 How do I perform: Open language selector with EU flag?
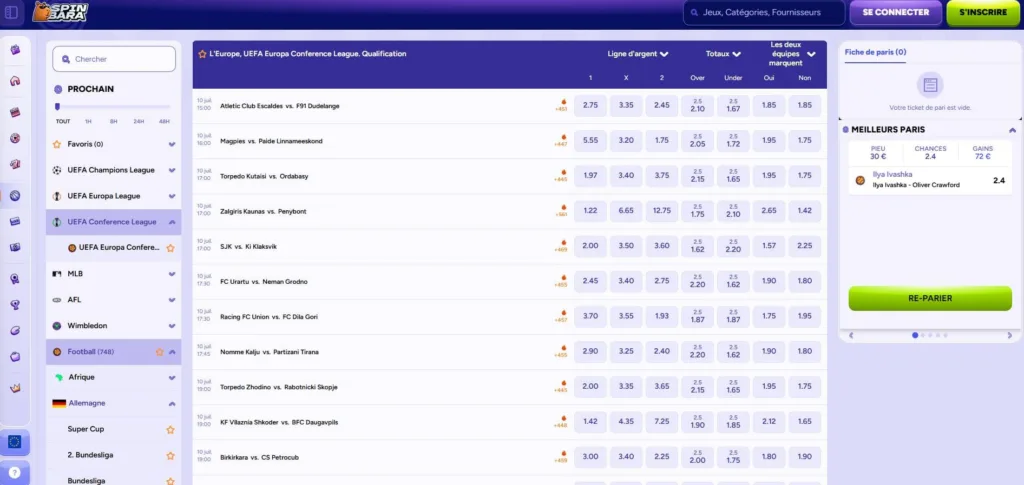(x=14, y=442)
